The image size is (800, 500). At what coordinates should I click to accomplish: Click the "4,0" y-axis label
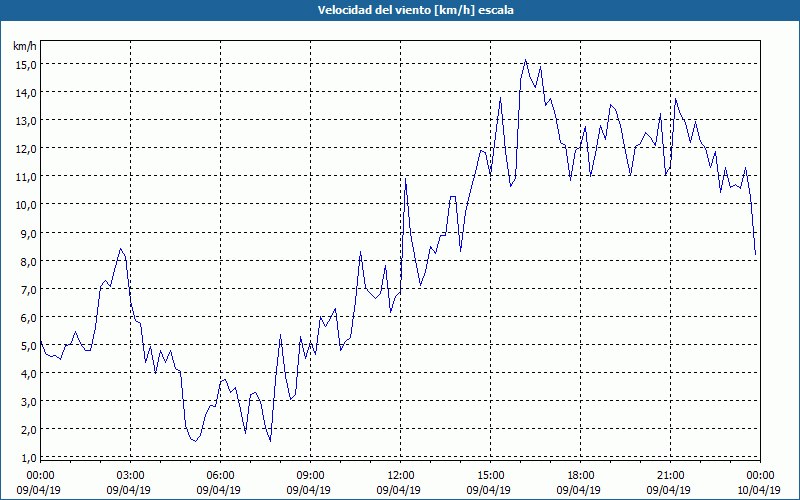point(29,374)
